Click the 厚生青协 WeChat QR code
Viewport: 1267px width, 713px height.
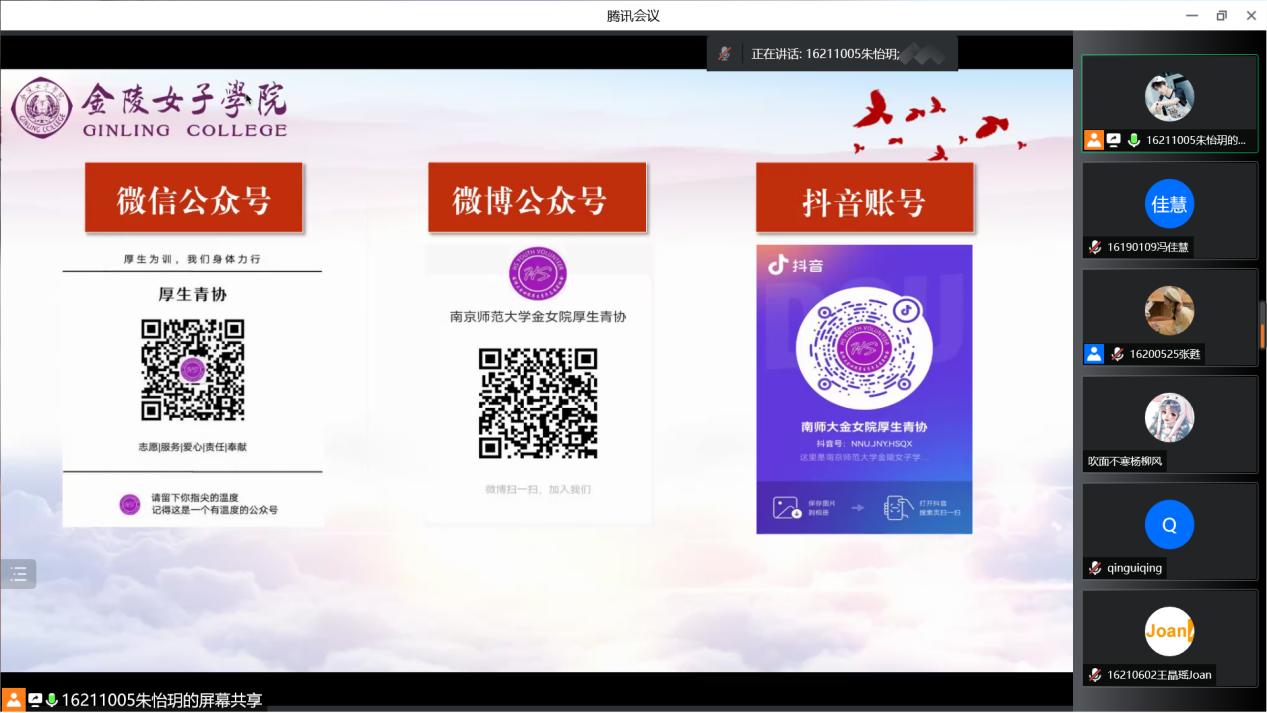tap(193, 370)
